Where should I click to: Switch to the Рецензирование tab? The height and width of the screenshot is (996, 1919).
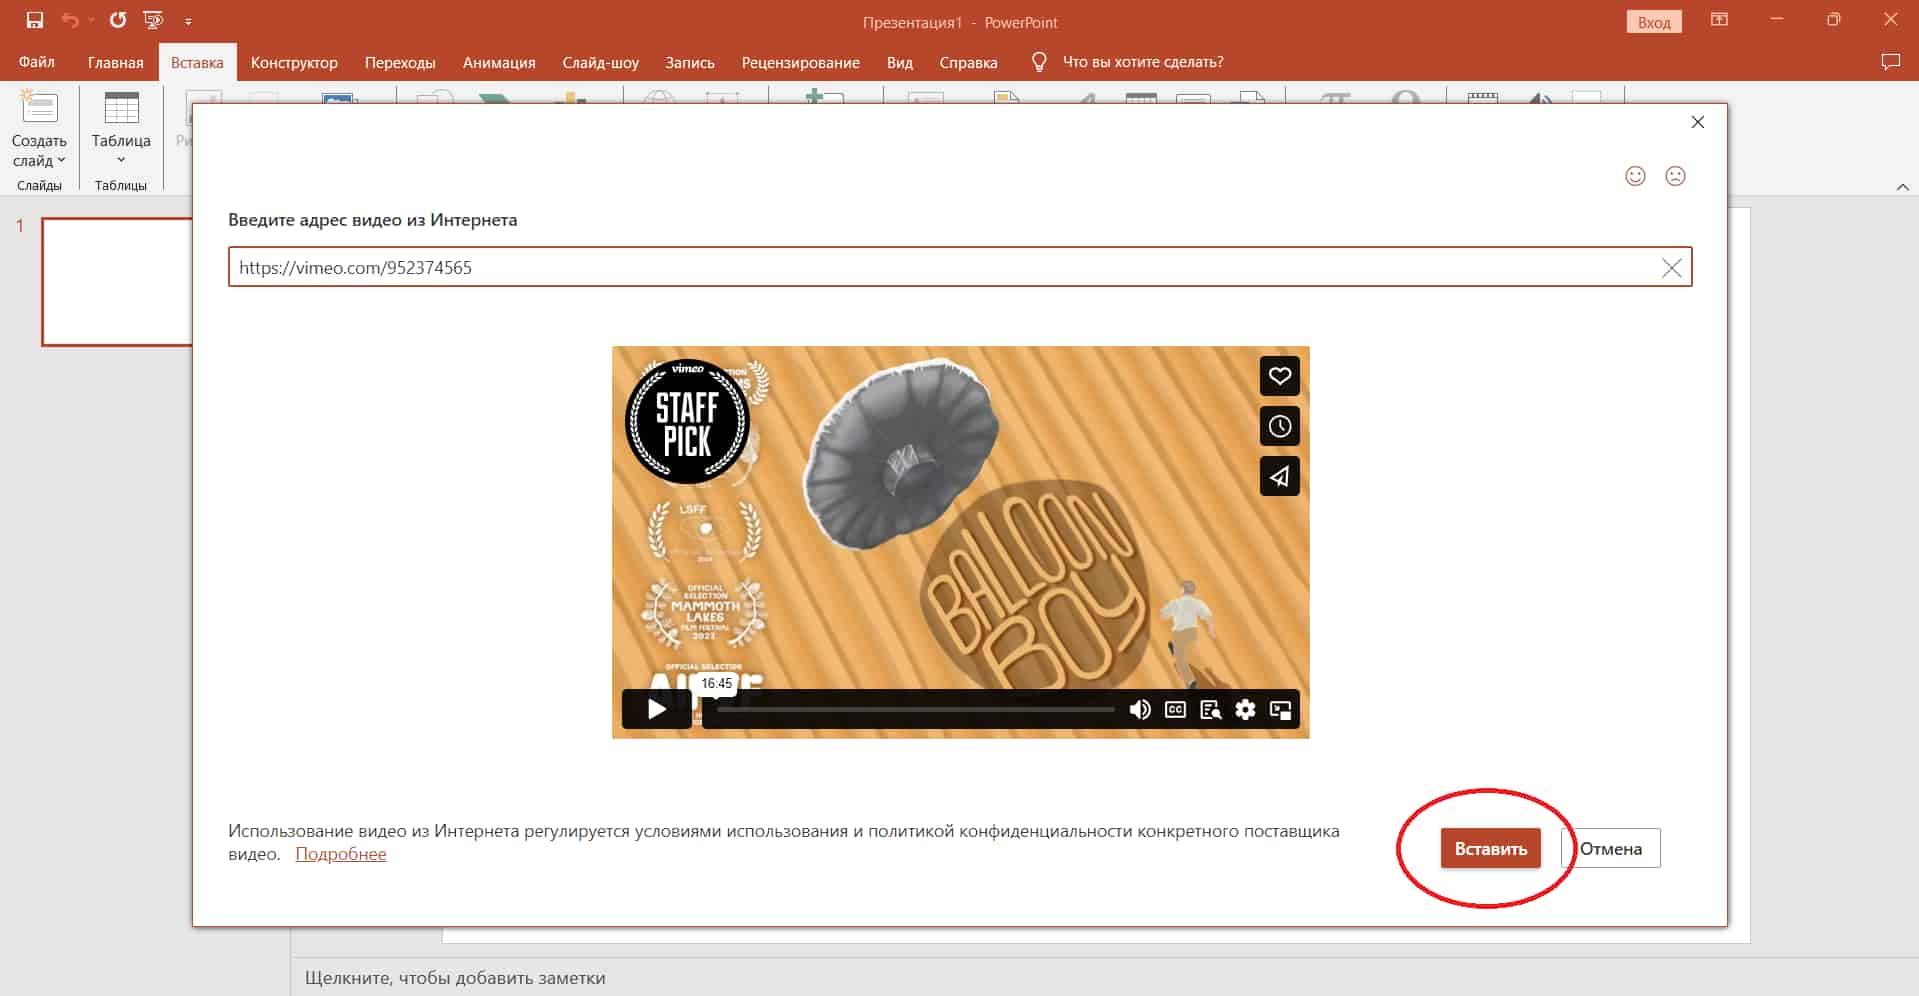800,62
